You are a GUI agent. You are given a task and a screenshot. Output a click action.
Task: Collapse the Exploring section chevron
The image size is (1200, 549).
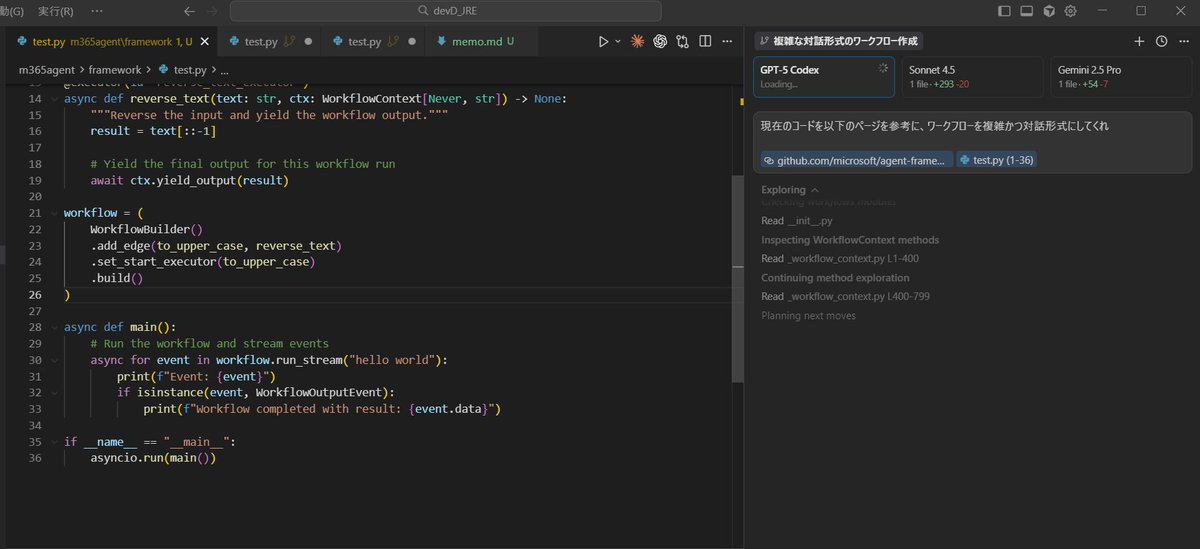tap(815, 190)
